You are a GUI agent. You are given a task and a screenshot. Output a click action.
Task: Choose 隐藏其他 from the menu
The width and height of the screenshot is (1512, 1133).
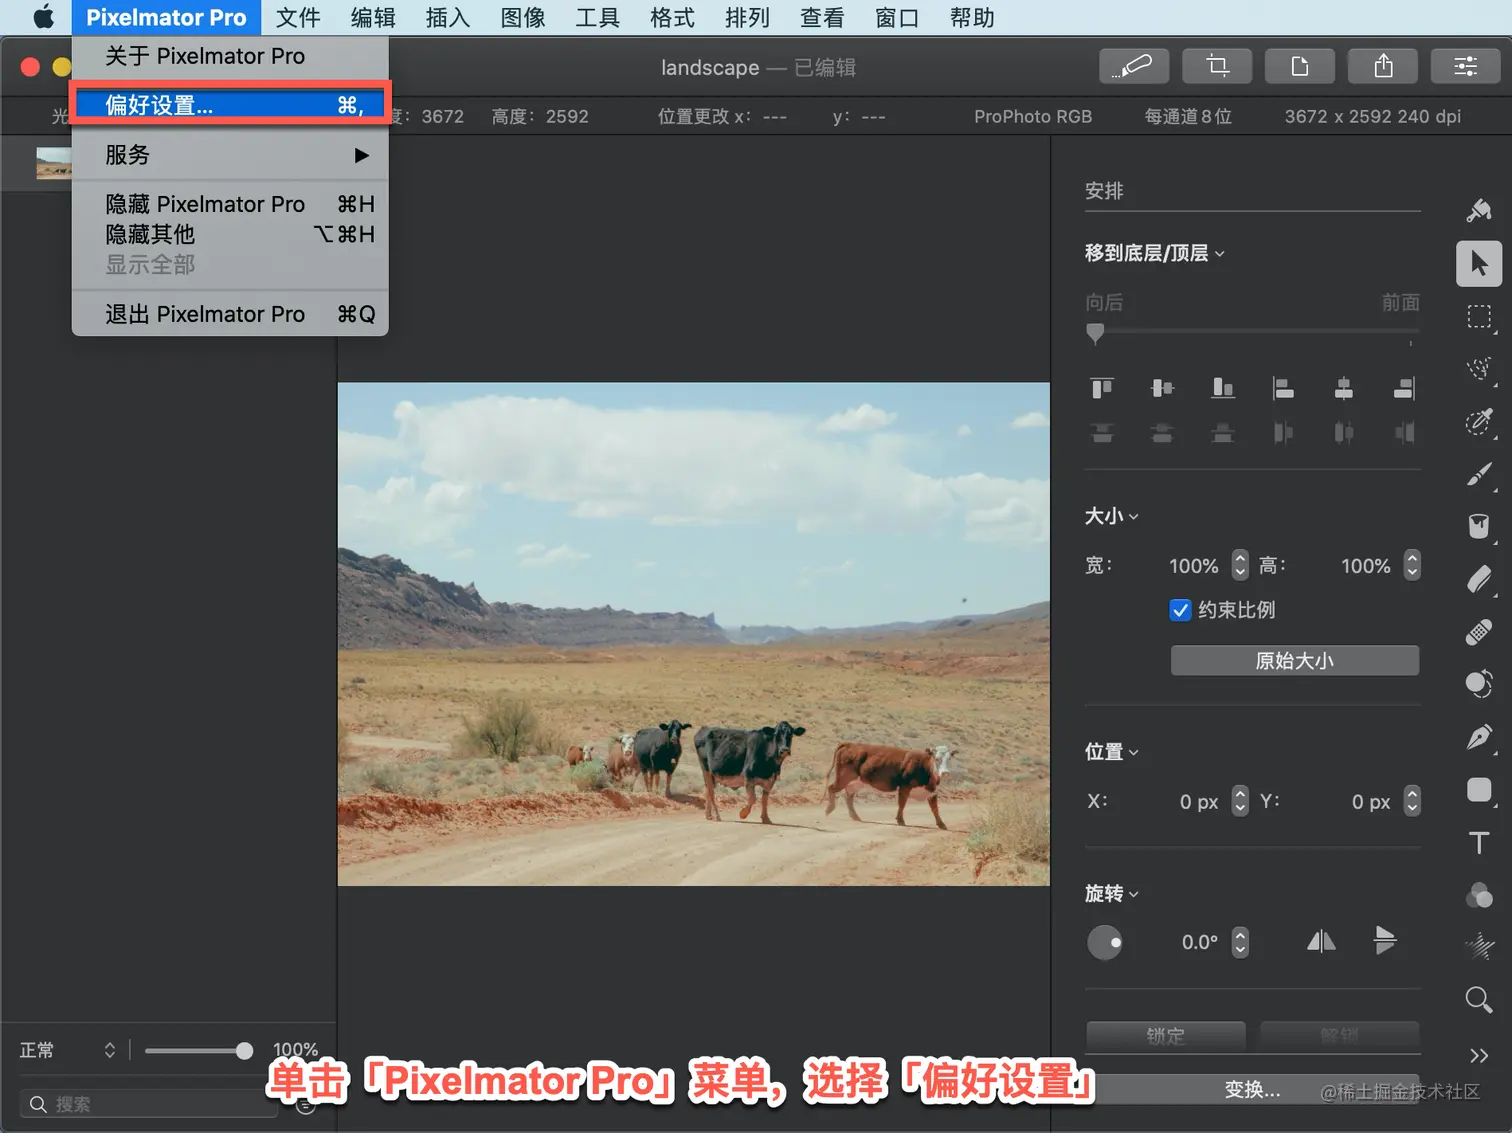230,234
